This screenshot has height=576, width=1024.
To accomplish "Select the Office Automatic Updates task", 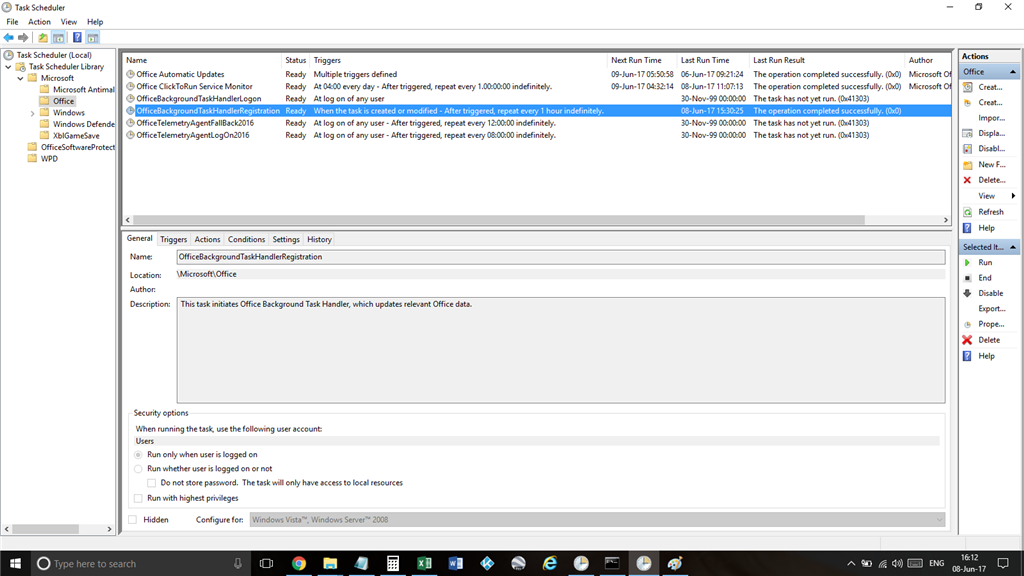I will pyautogui.click(x=180, y=74).
